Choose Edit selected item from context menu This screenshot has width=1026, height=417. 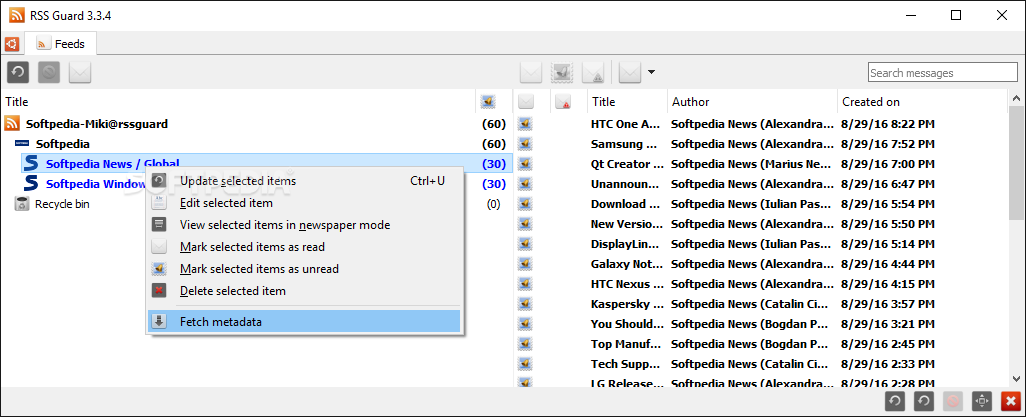pos(304,203)
